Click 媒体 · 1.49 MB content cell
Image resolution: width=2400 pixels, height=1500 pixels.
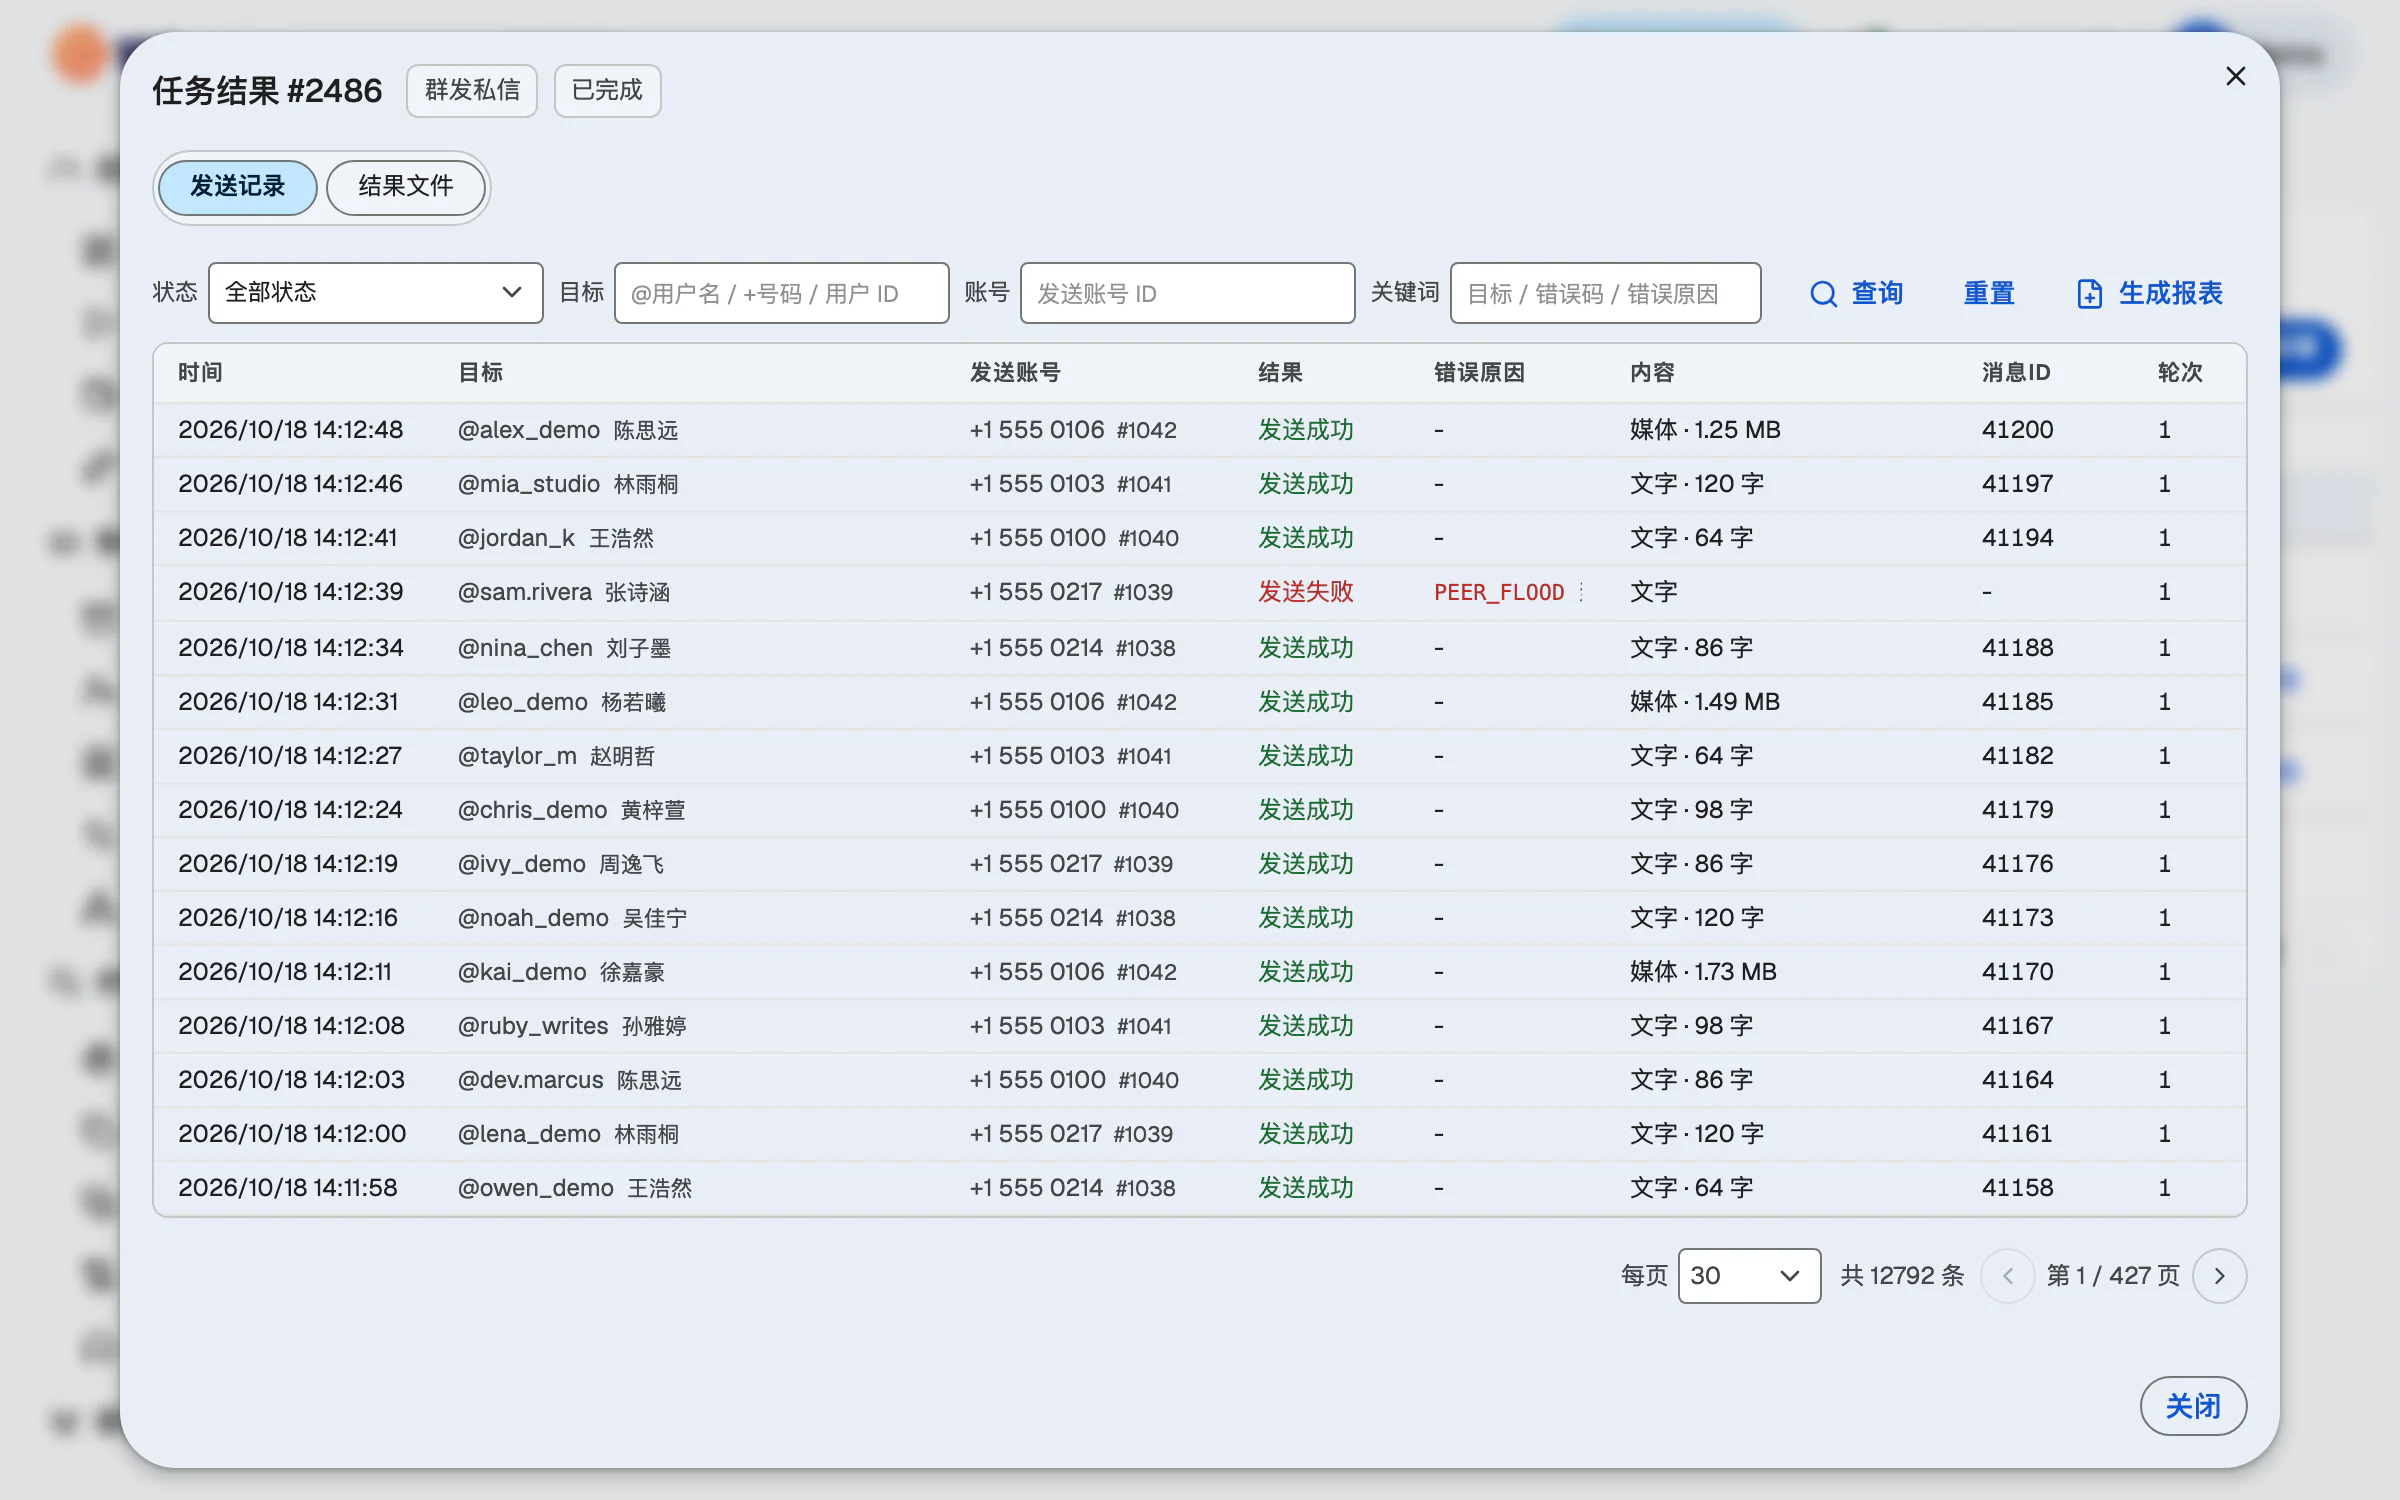point(1705,702)
